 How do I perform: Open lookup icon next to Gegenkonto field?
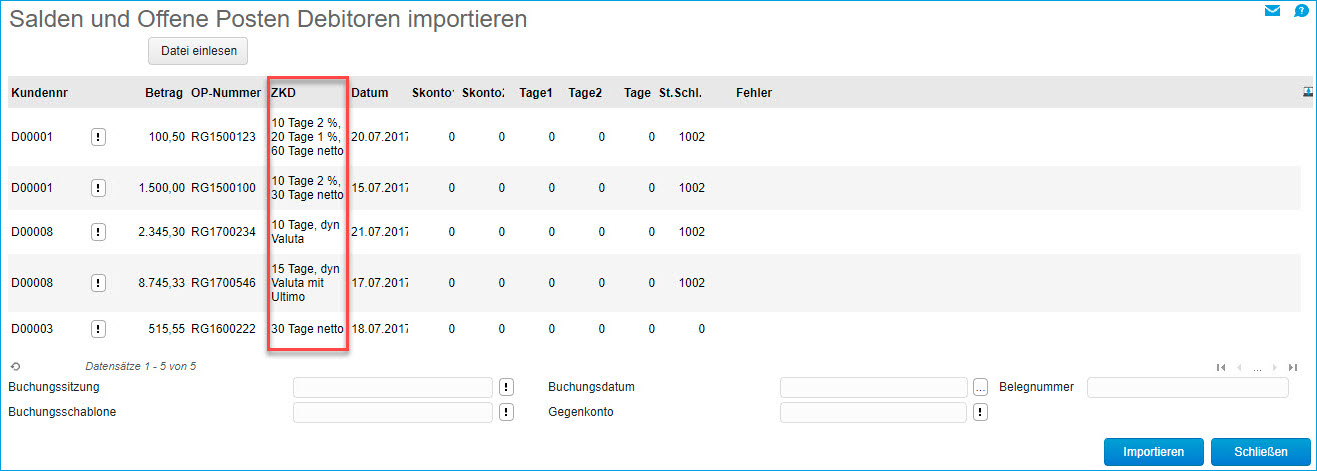tap(979, 412)
